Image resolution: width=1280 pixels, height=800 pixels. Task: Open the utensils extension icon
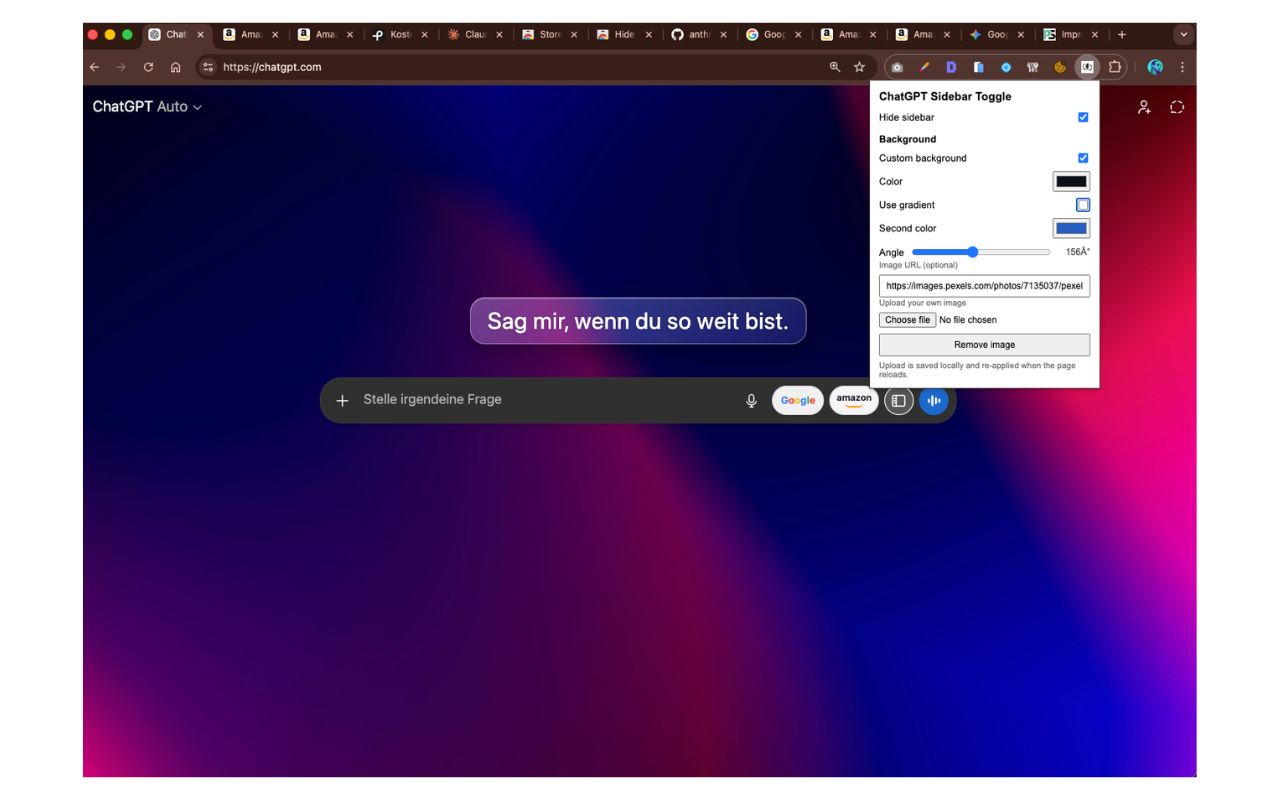[x=1033, y=67]
